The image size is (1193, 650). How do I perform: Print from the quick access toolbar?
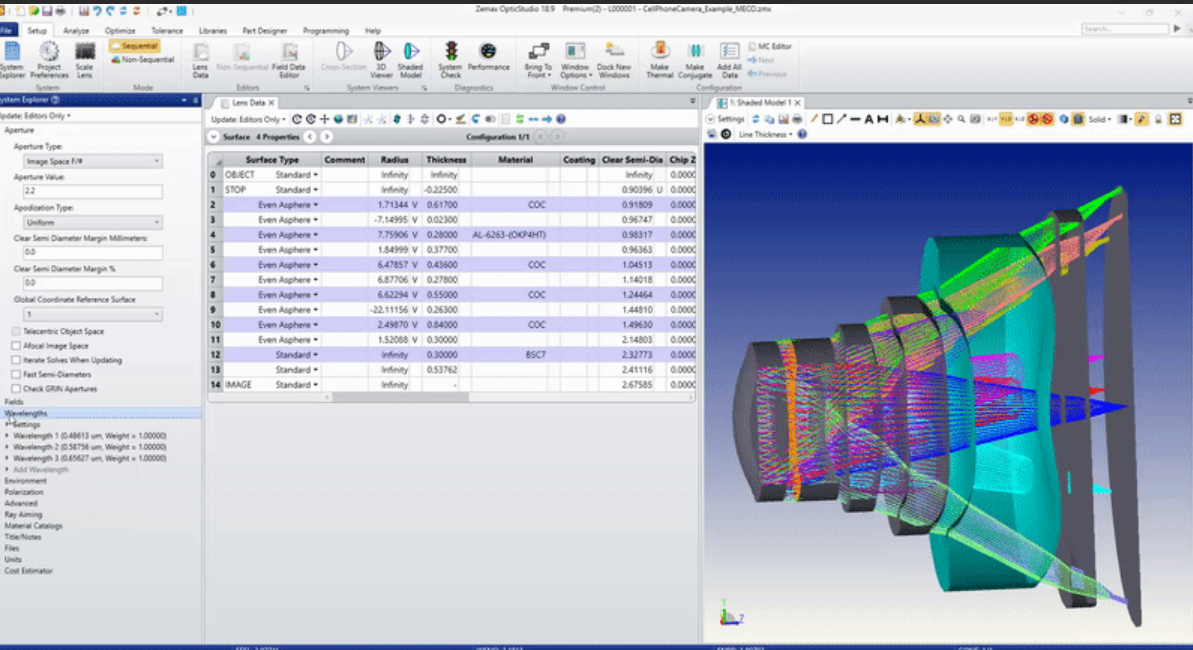pyautogui.click(x=61, y=11)
